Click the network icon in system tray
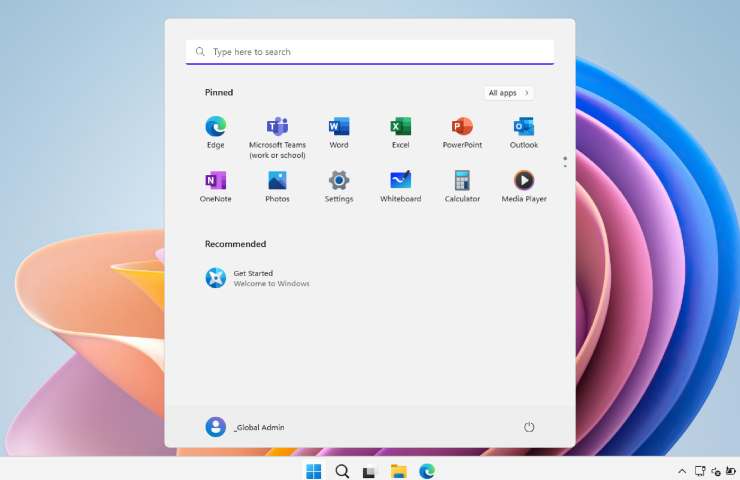Viewport: 740px width, 480px height. (x=700, y=471)
